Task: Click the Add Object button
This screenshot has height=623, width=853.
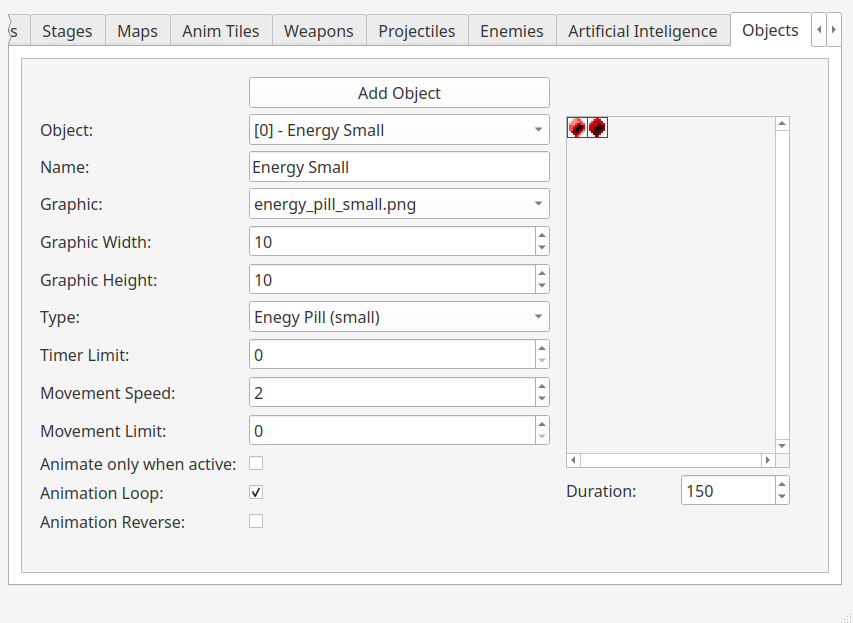Action: 399,93
